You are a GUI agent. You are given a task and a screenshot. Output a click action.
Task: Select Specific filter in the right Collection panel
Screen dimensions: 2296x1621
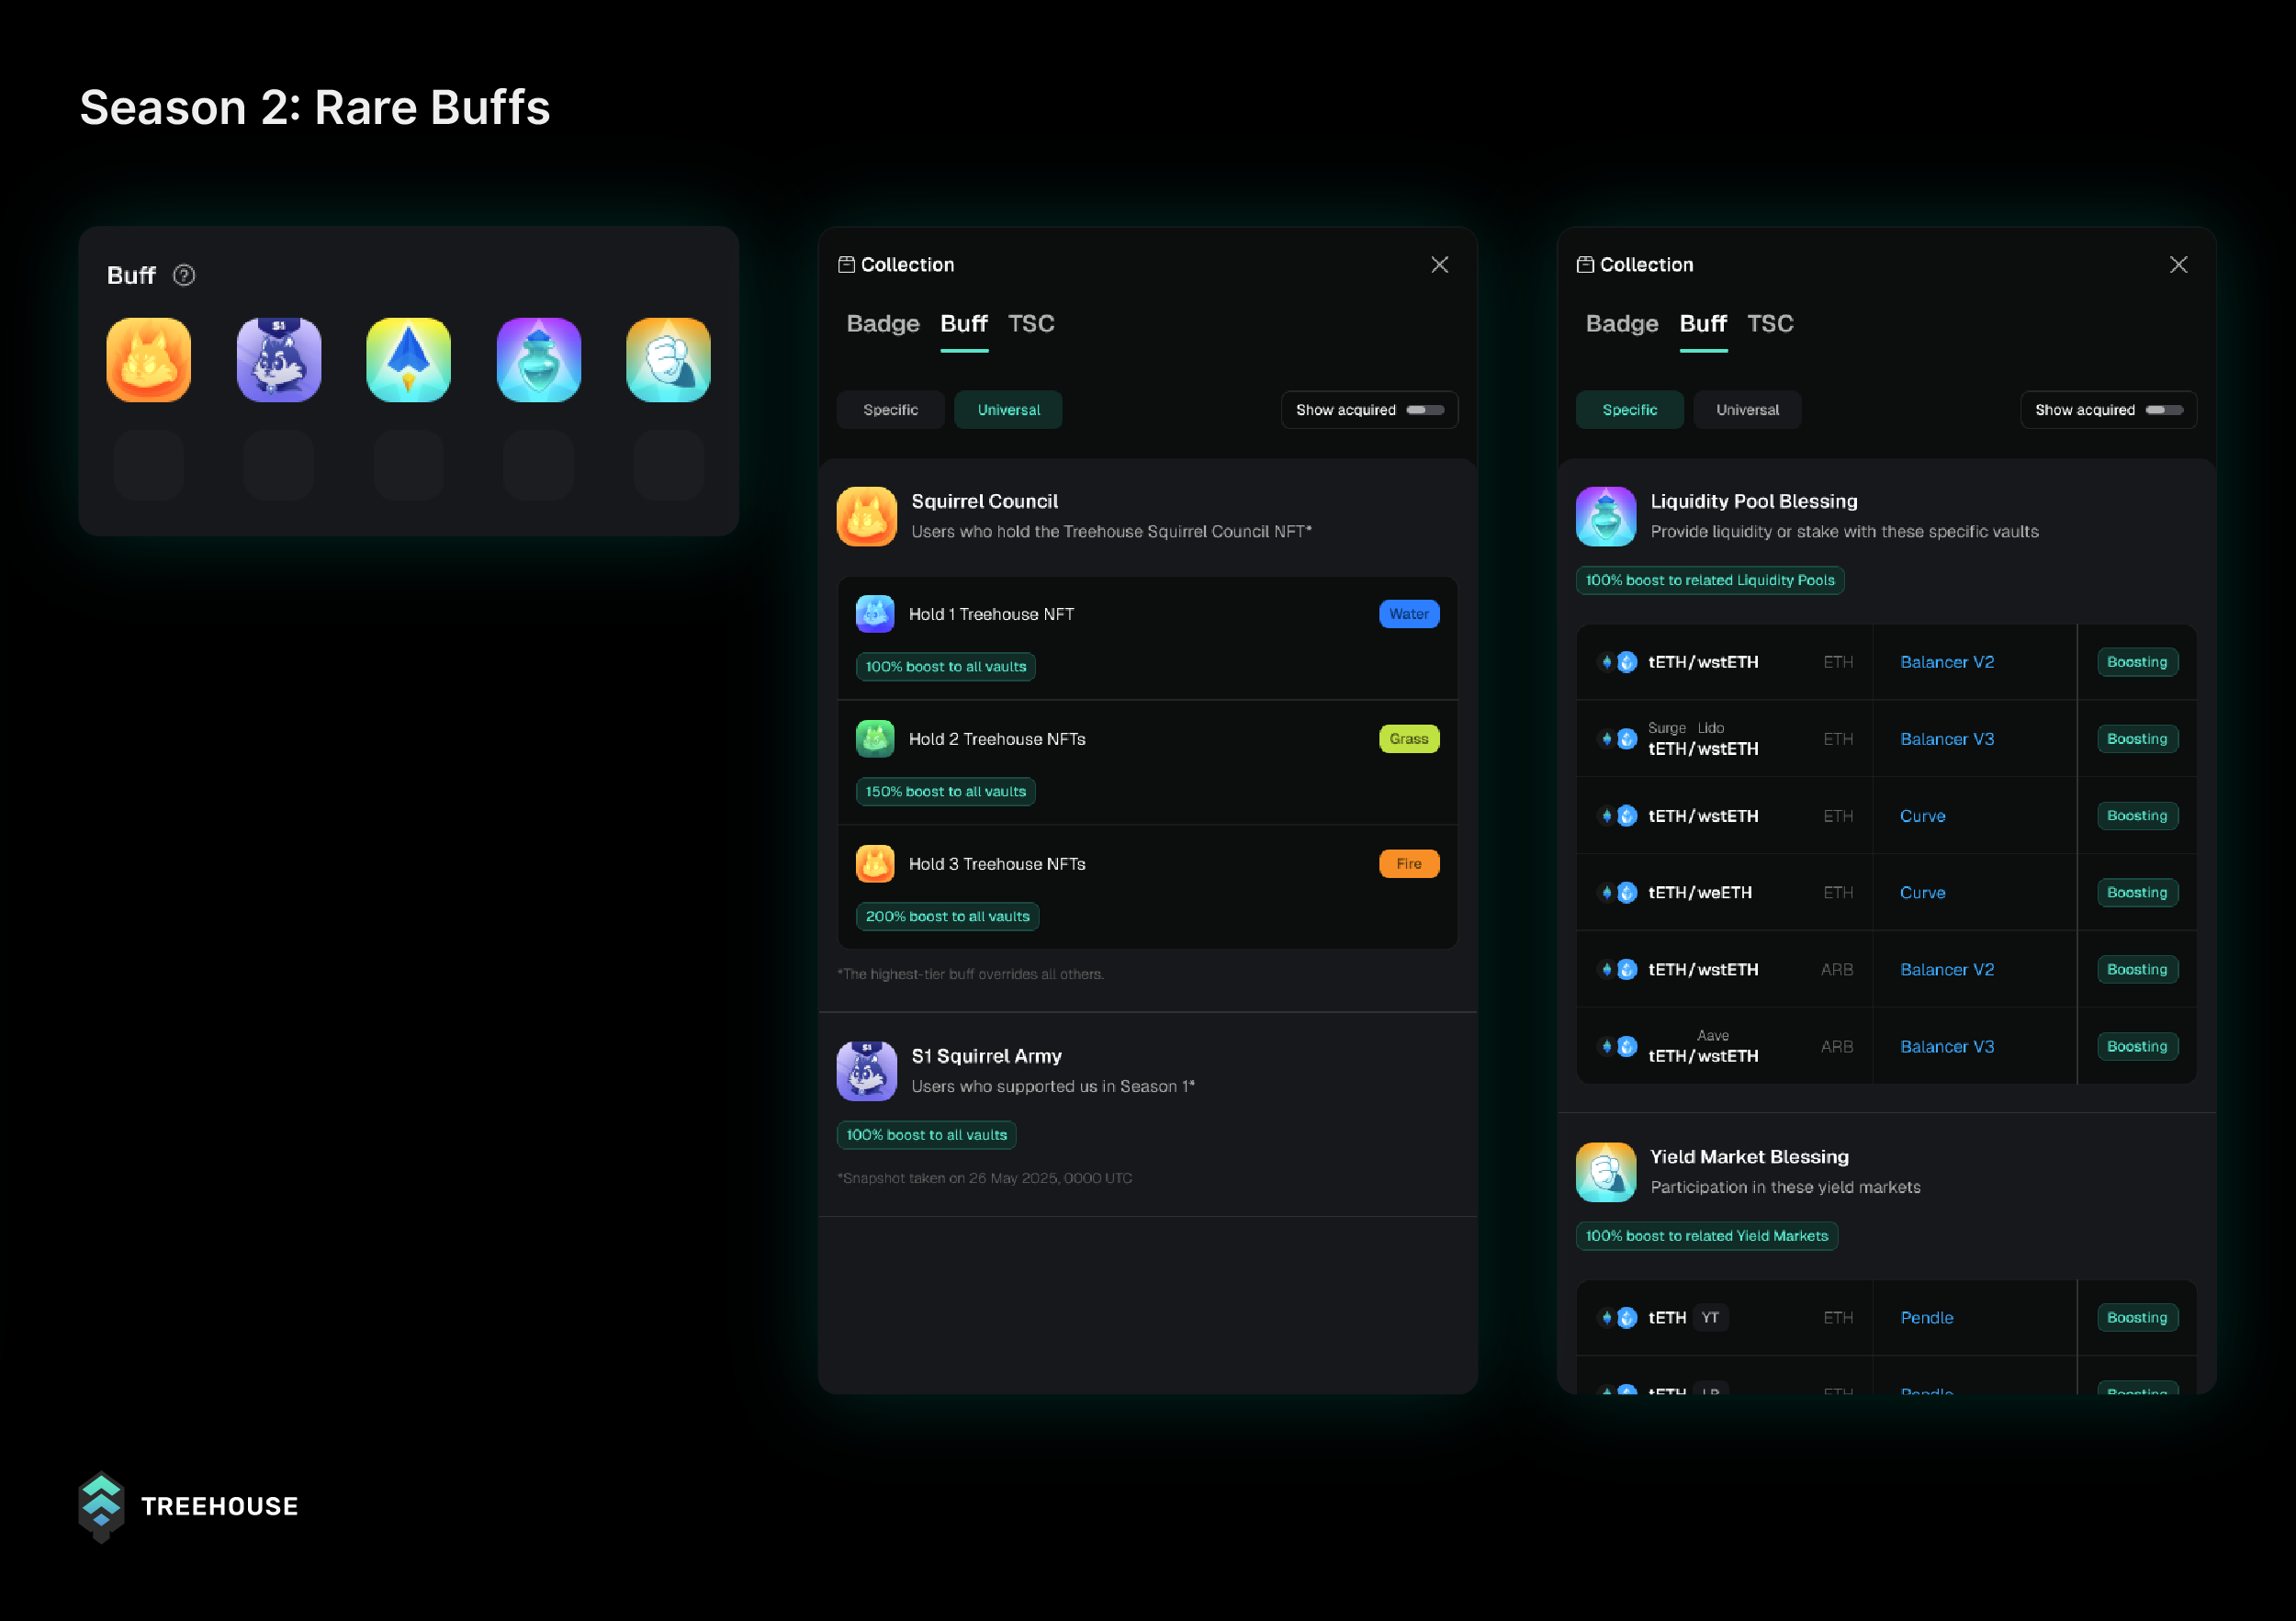coord(1630,410)
